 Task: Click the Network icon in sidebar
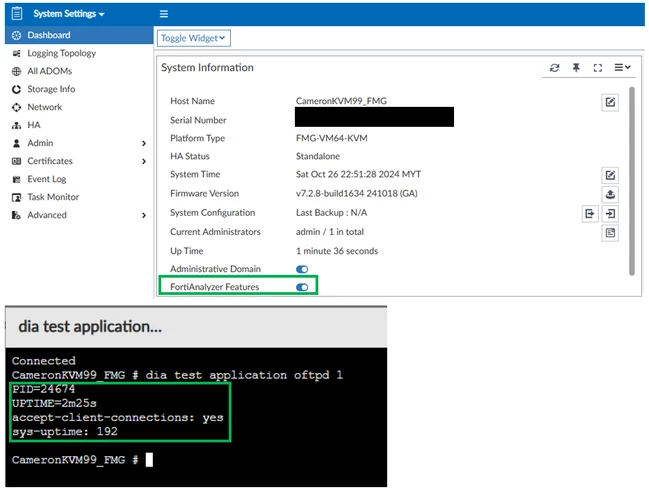(16, 108)
